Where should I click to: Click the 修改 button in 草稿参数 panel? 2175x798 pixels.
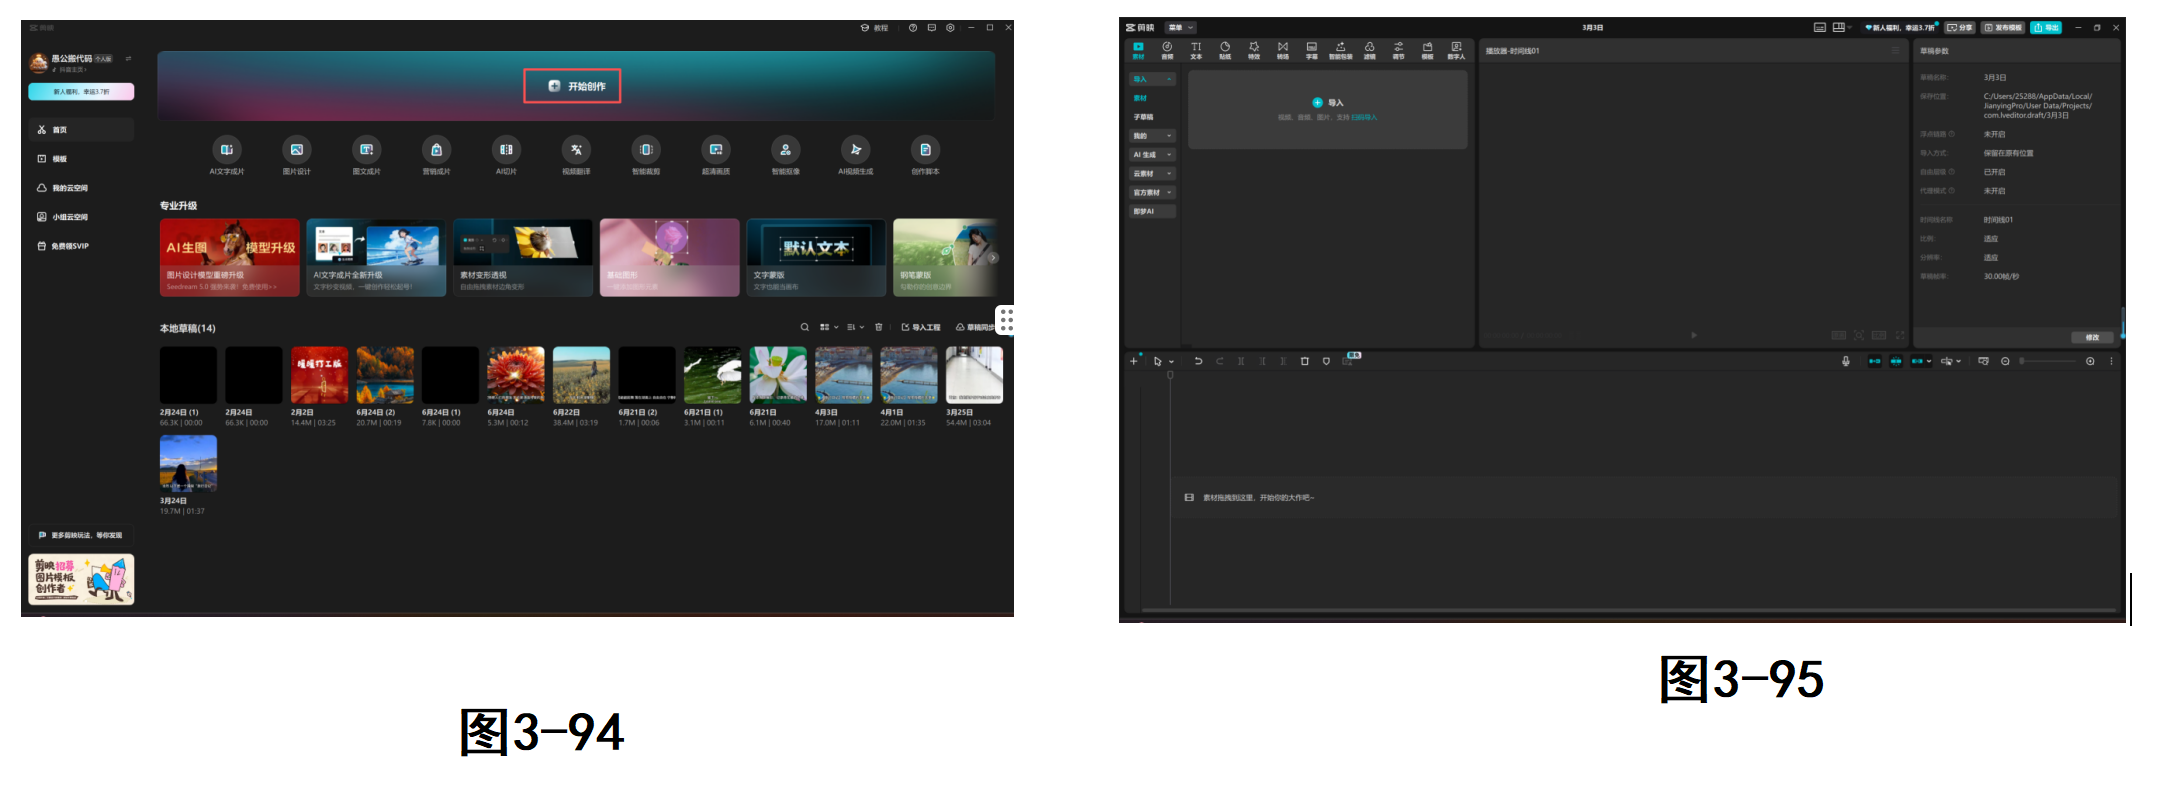coord(2092,338)
